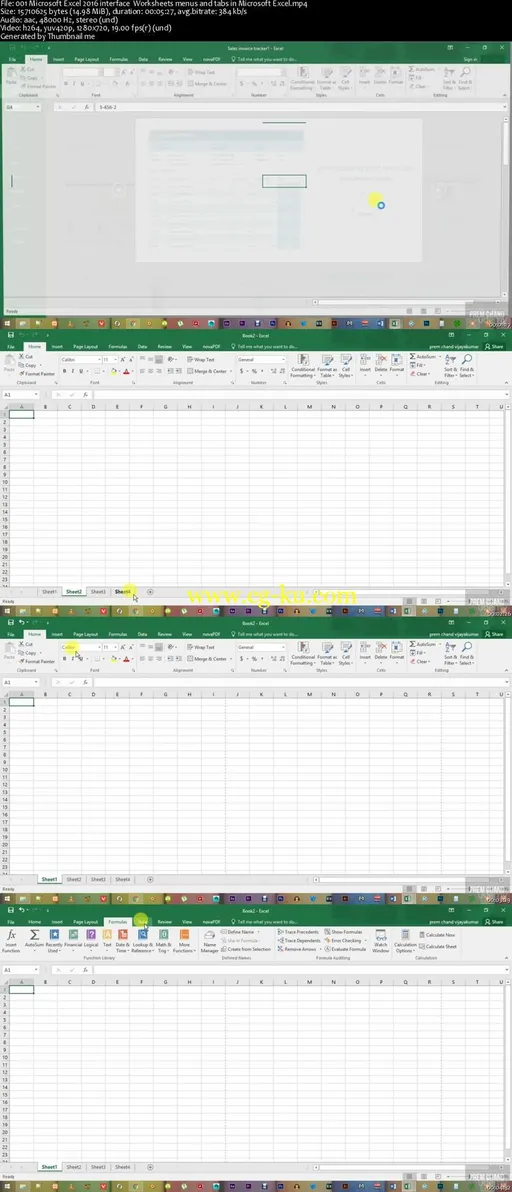Click Merge & Center in the second frame
The image size is (512, 1192).
208,371
